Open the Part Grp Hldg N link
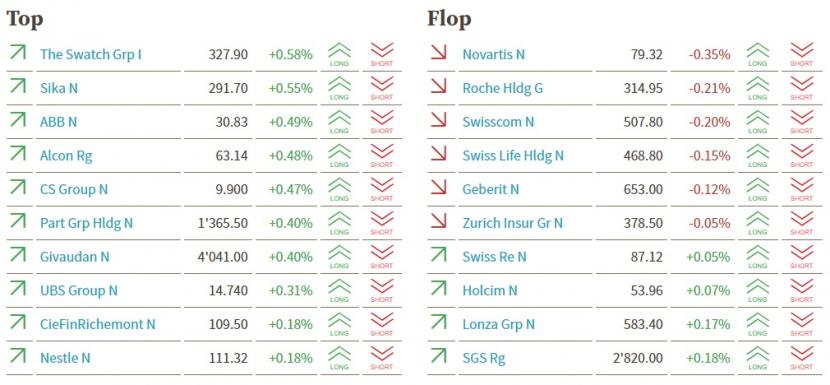Screen dimensions: 830x385 (86, 223)
